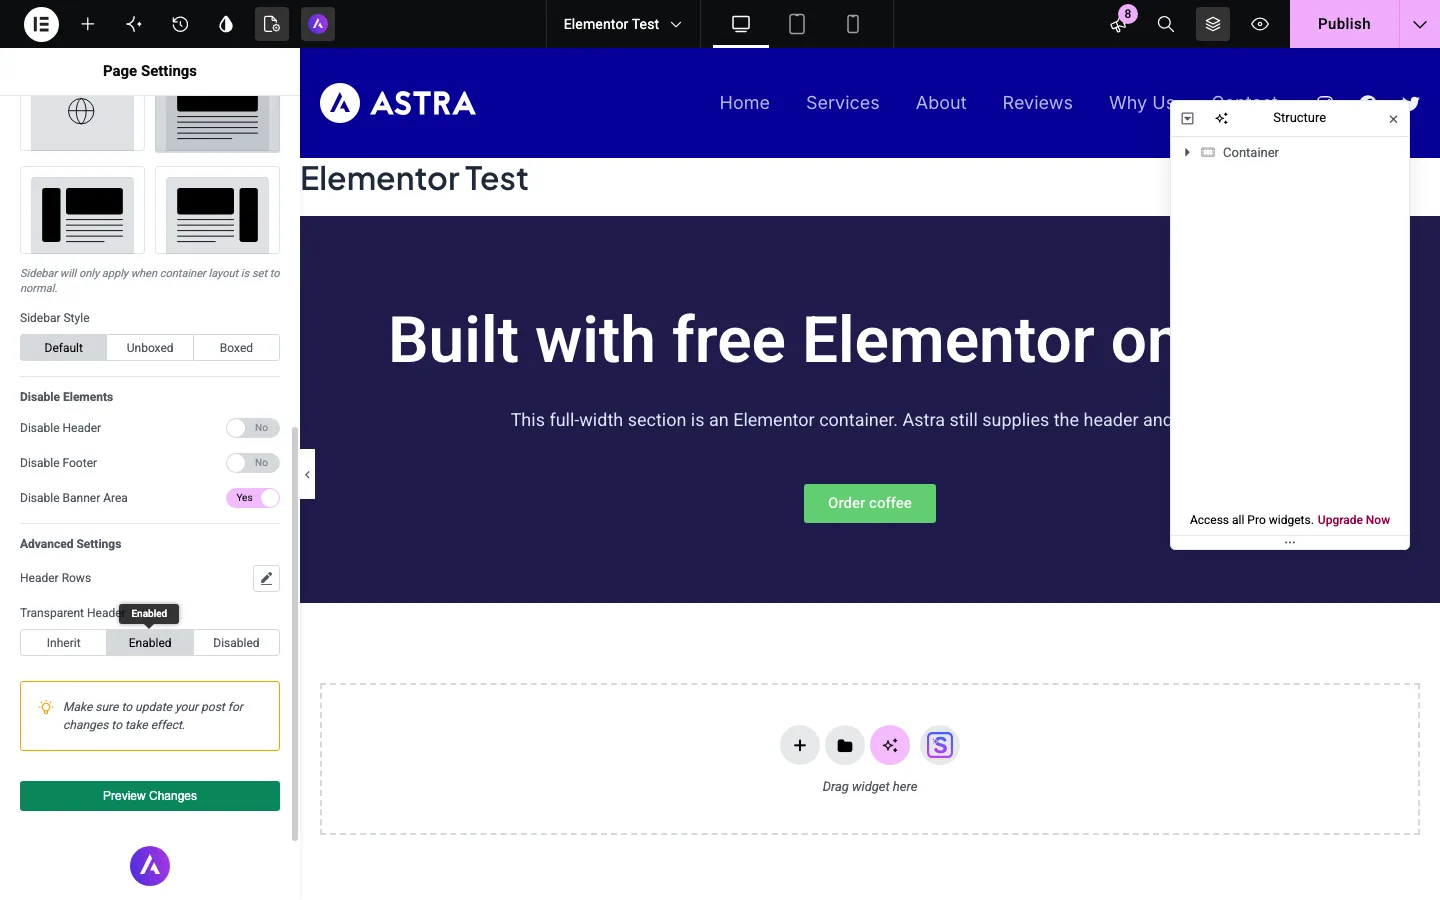Click the Structure panel bottom resize handle
The width and height of the screenshot is (1440, 900).
pos(1290,543)
